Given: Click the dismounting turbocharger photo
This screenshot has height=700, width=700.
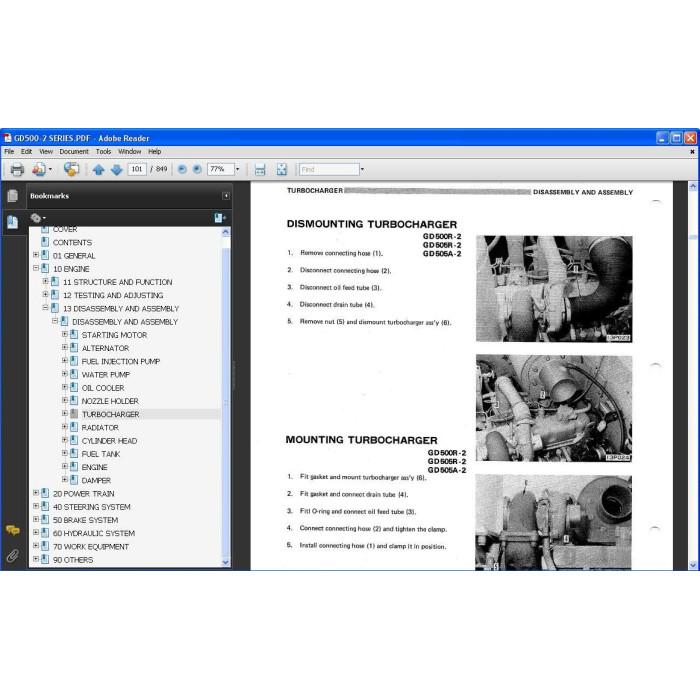Looking at the screenshot, I should tap(554, 289).
